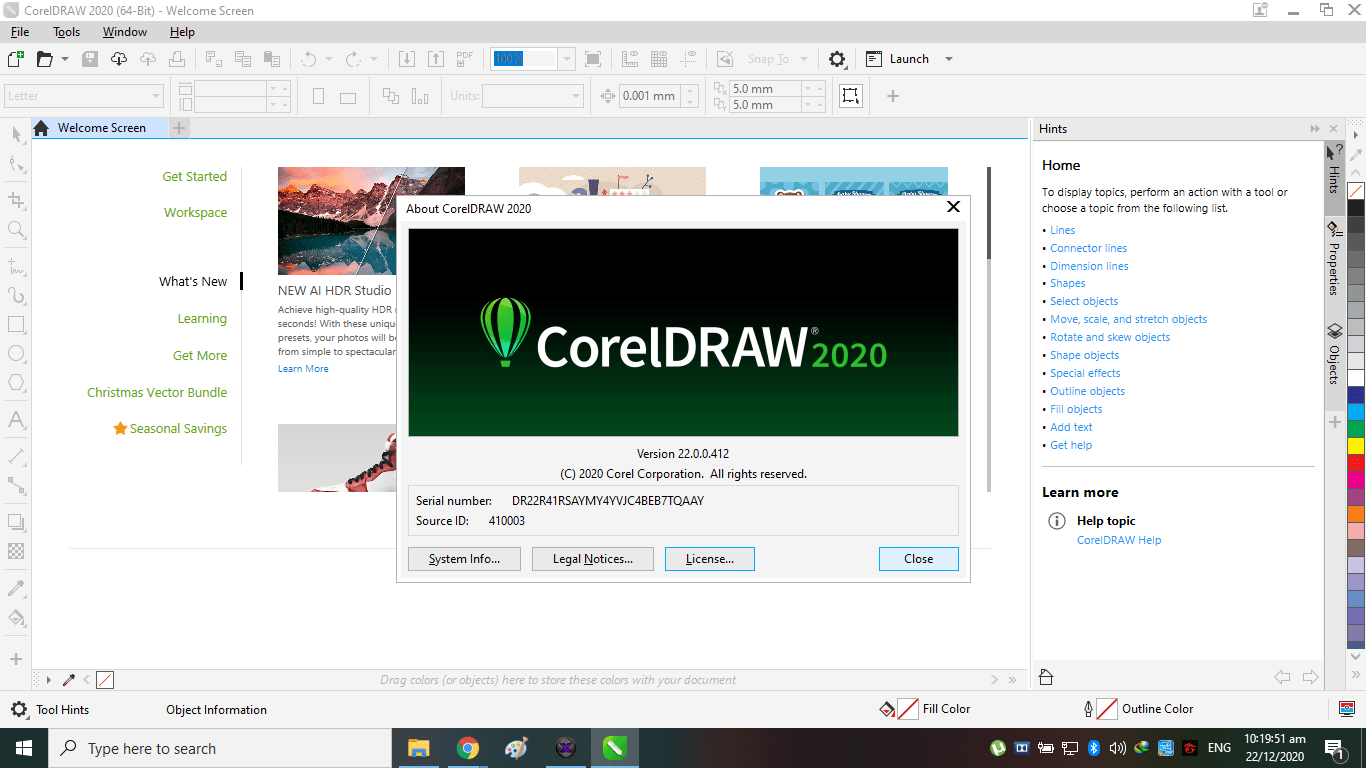The width and height of the screenshot is (1366, 768).
Task: Switch to the Properties docker tab
Action: click(1334, 258)
